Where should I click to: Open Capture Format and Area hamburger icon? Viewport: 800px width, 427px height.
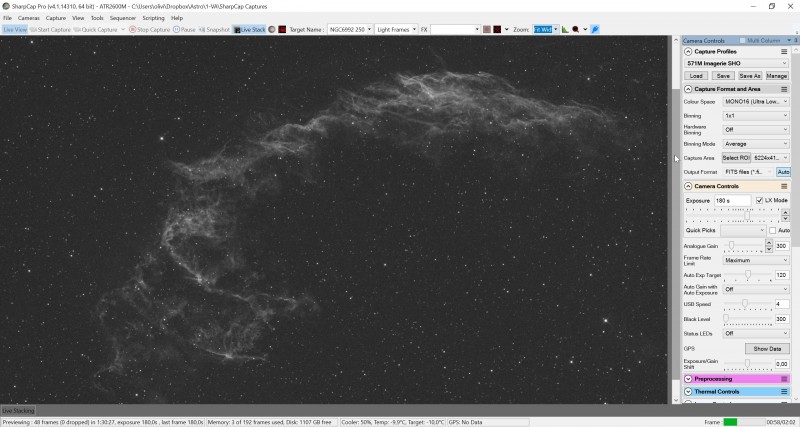tap(784, 89)
